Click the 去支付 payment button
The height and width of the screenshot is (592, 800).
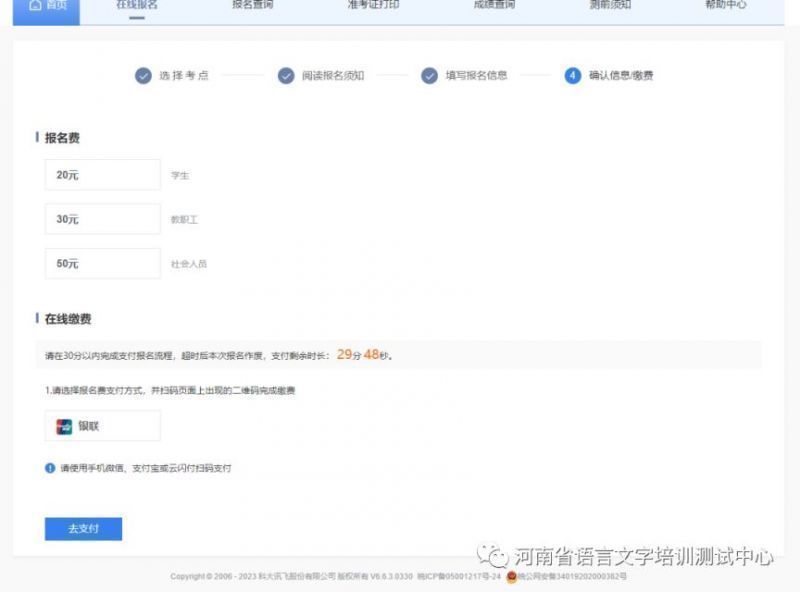[x=84, y=528]
